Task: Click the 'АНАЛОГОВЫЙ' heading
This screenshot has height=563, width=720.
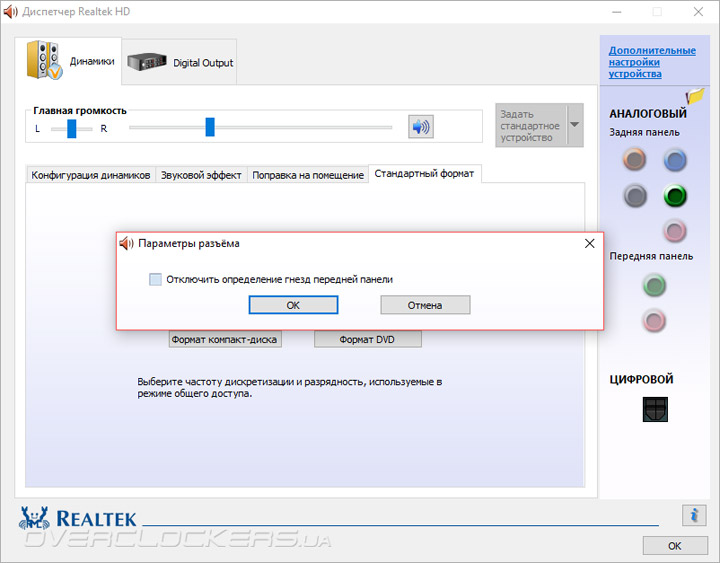Action: [x=648, y=113]
